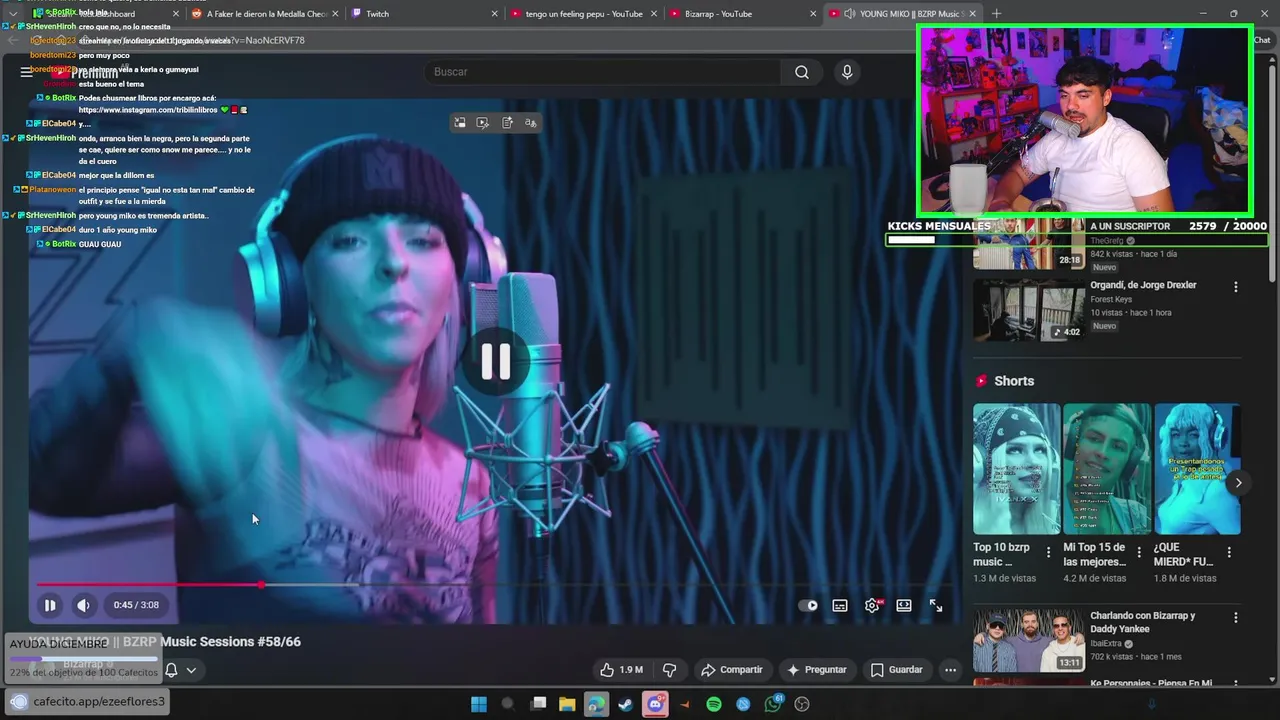Open Spotify from the taskbar
The width and height of the screenshot is (1280, 720).
point(714,704)
